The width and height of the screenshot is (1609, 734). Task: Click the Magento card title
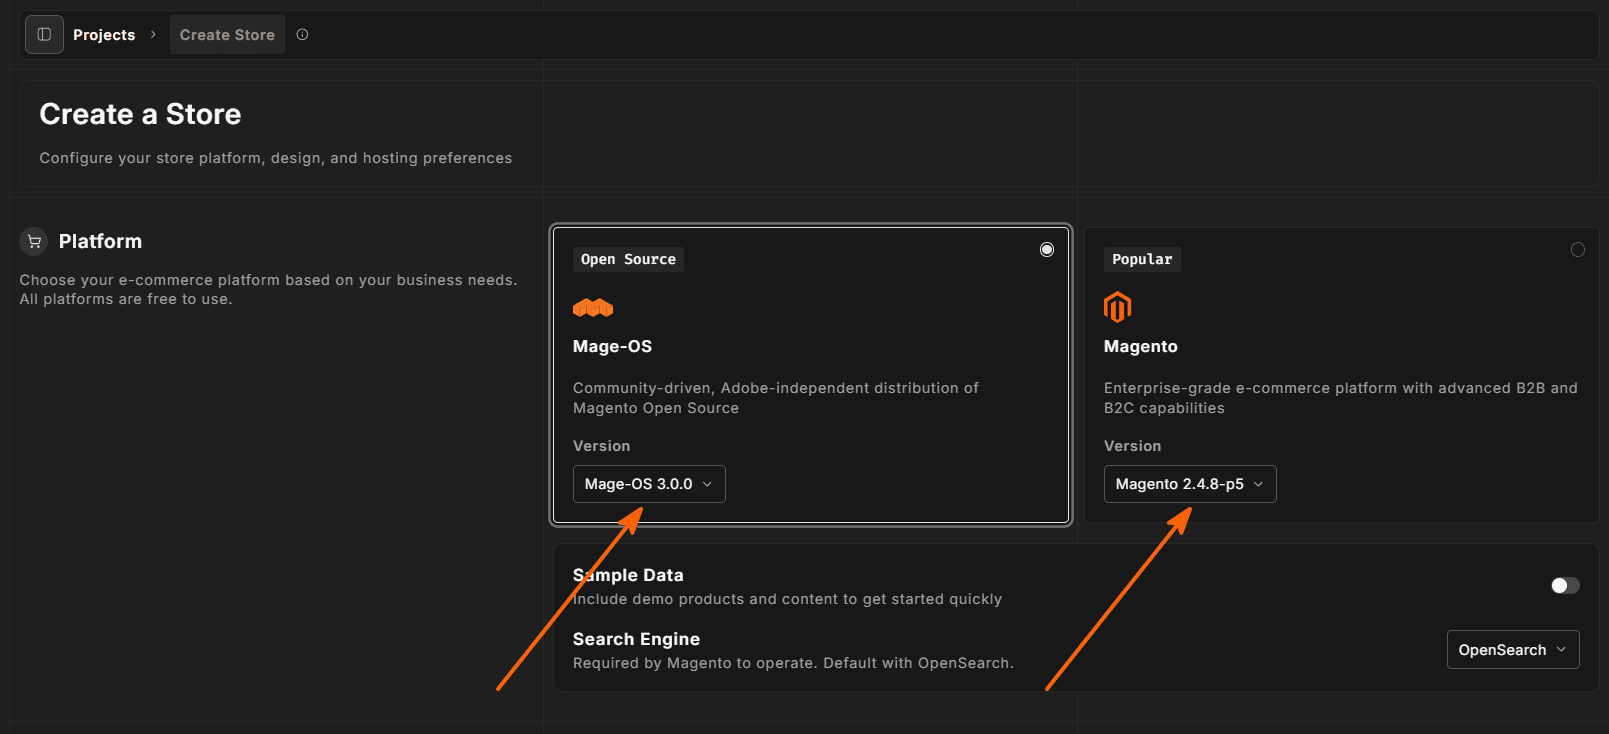1141,346
